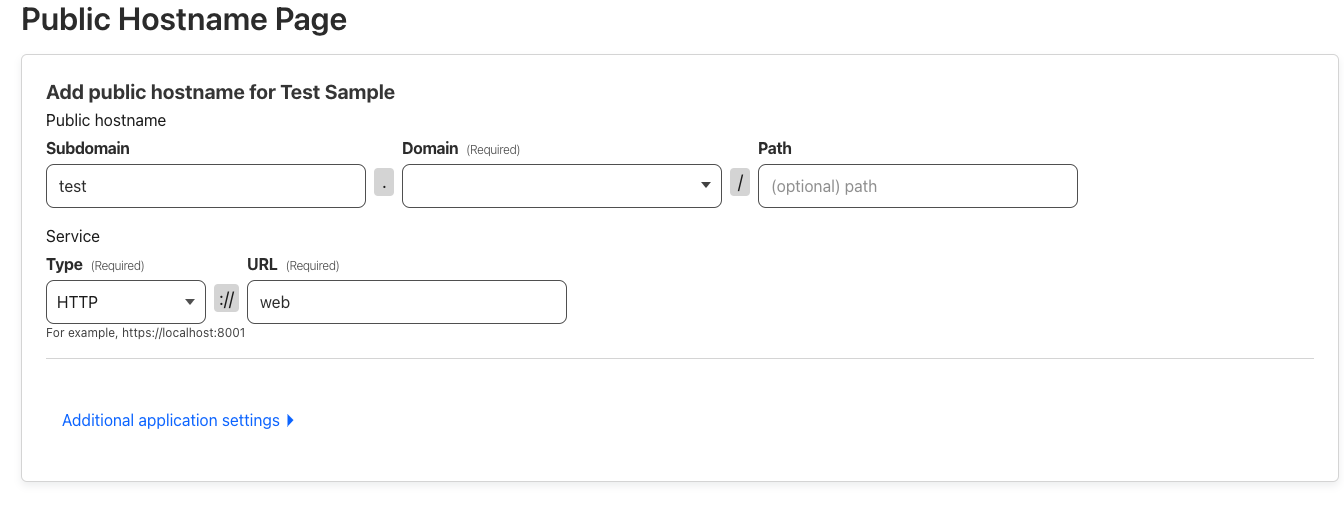The height and width of the screenshot is (505, 1344).
Task: Focus the optional Path input field
Action: point(918,186)
